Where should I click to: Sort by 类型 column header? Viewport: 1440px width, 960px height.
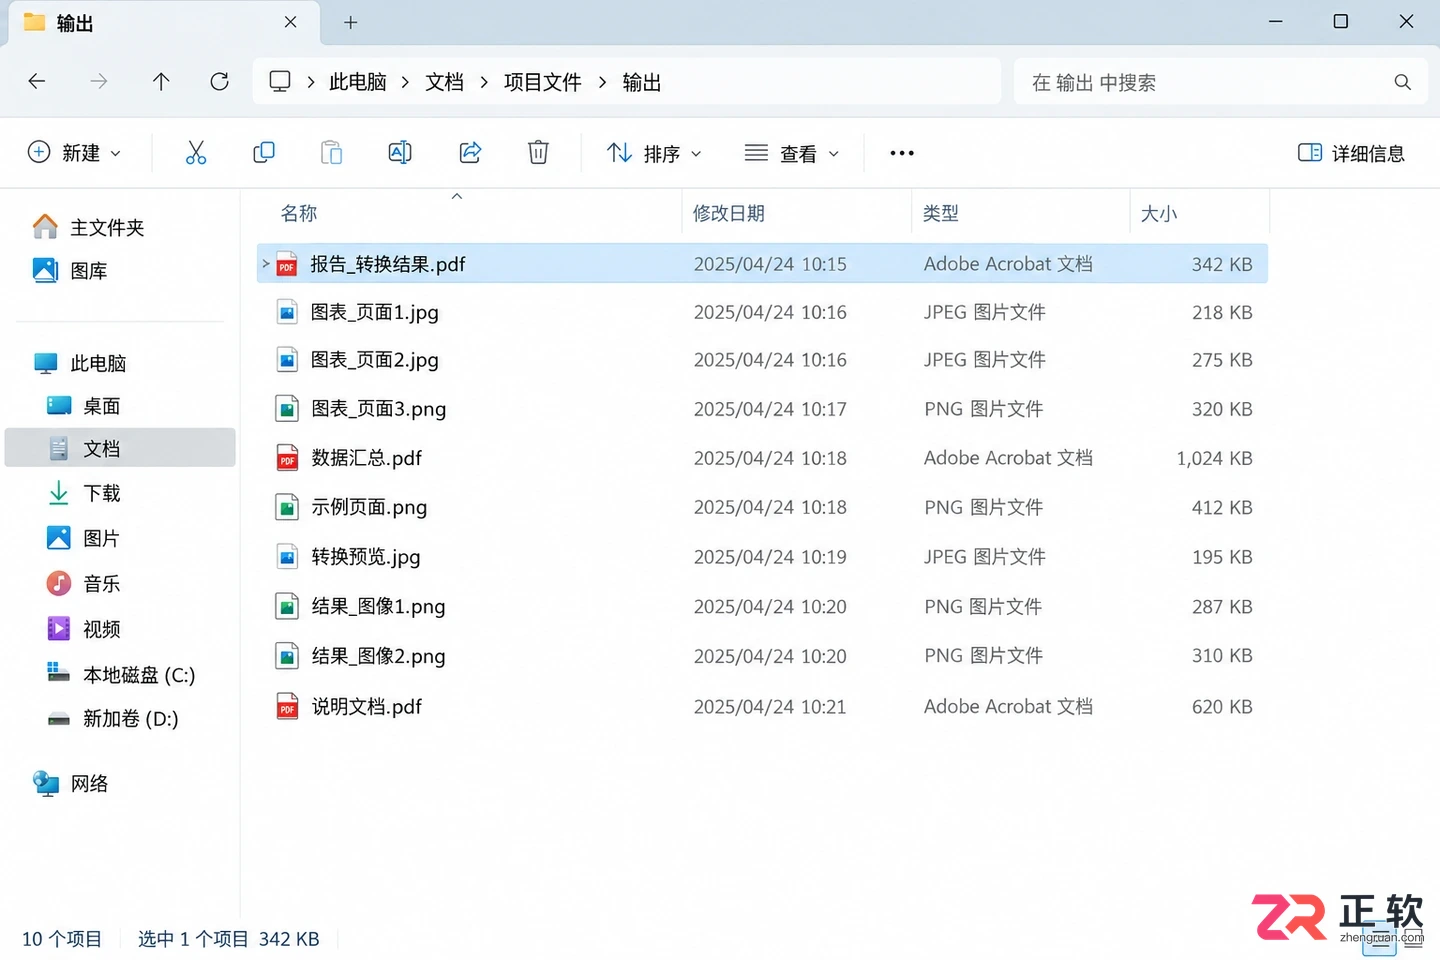941,213
